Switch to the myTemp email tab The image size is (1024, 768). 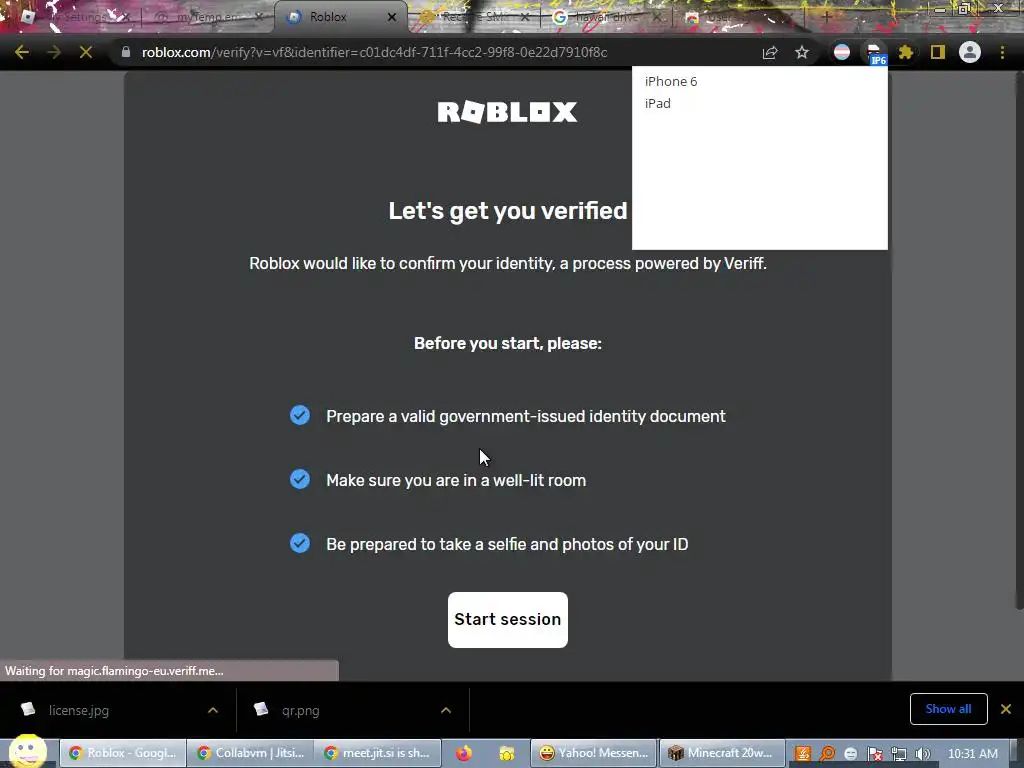click(209, 17)
